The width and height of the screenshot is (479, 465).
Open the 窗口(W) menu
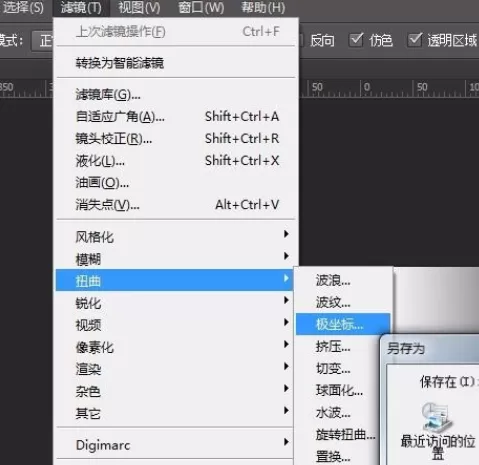(x=201, y=8)
